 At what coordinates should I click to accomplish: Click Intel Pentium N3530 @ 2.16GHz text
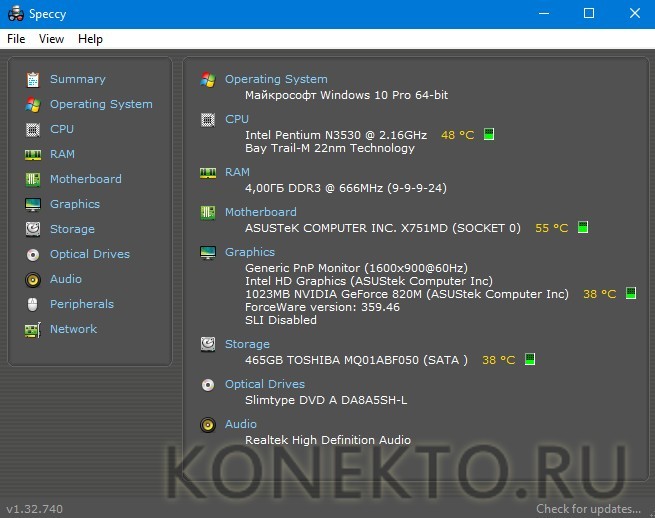[336, 135]
